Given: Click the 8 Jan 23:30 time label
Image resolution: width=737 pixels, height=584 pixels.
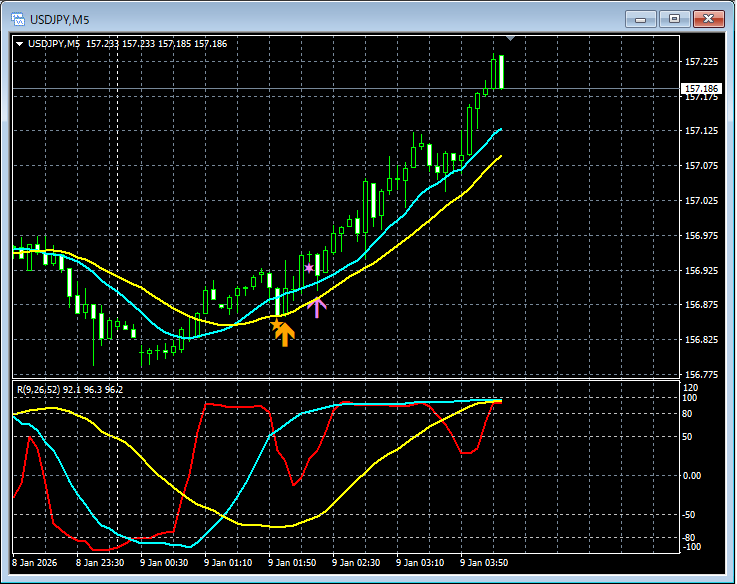Looking at the screenshot, I should [x=100, y=563].
